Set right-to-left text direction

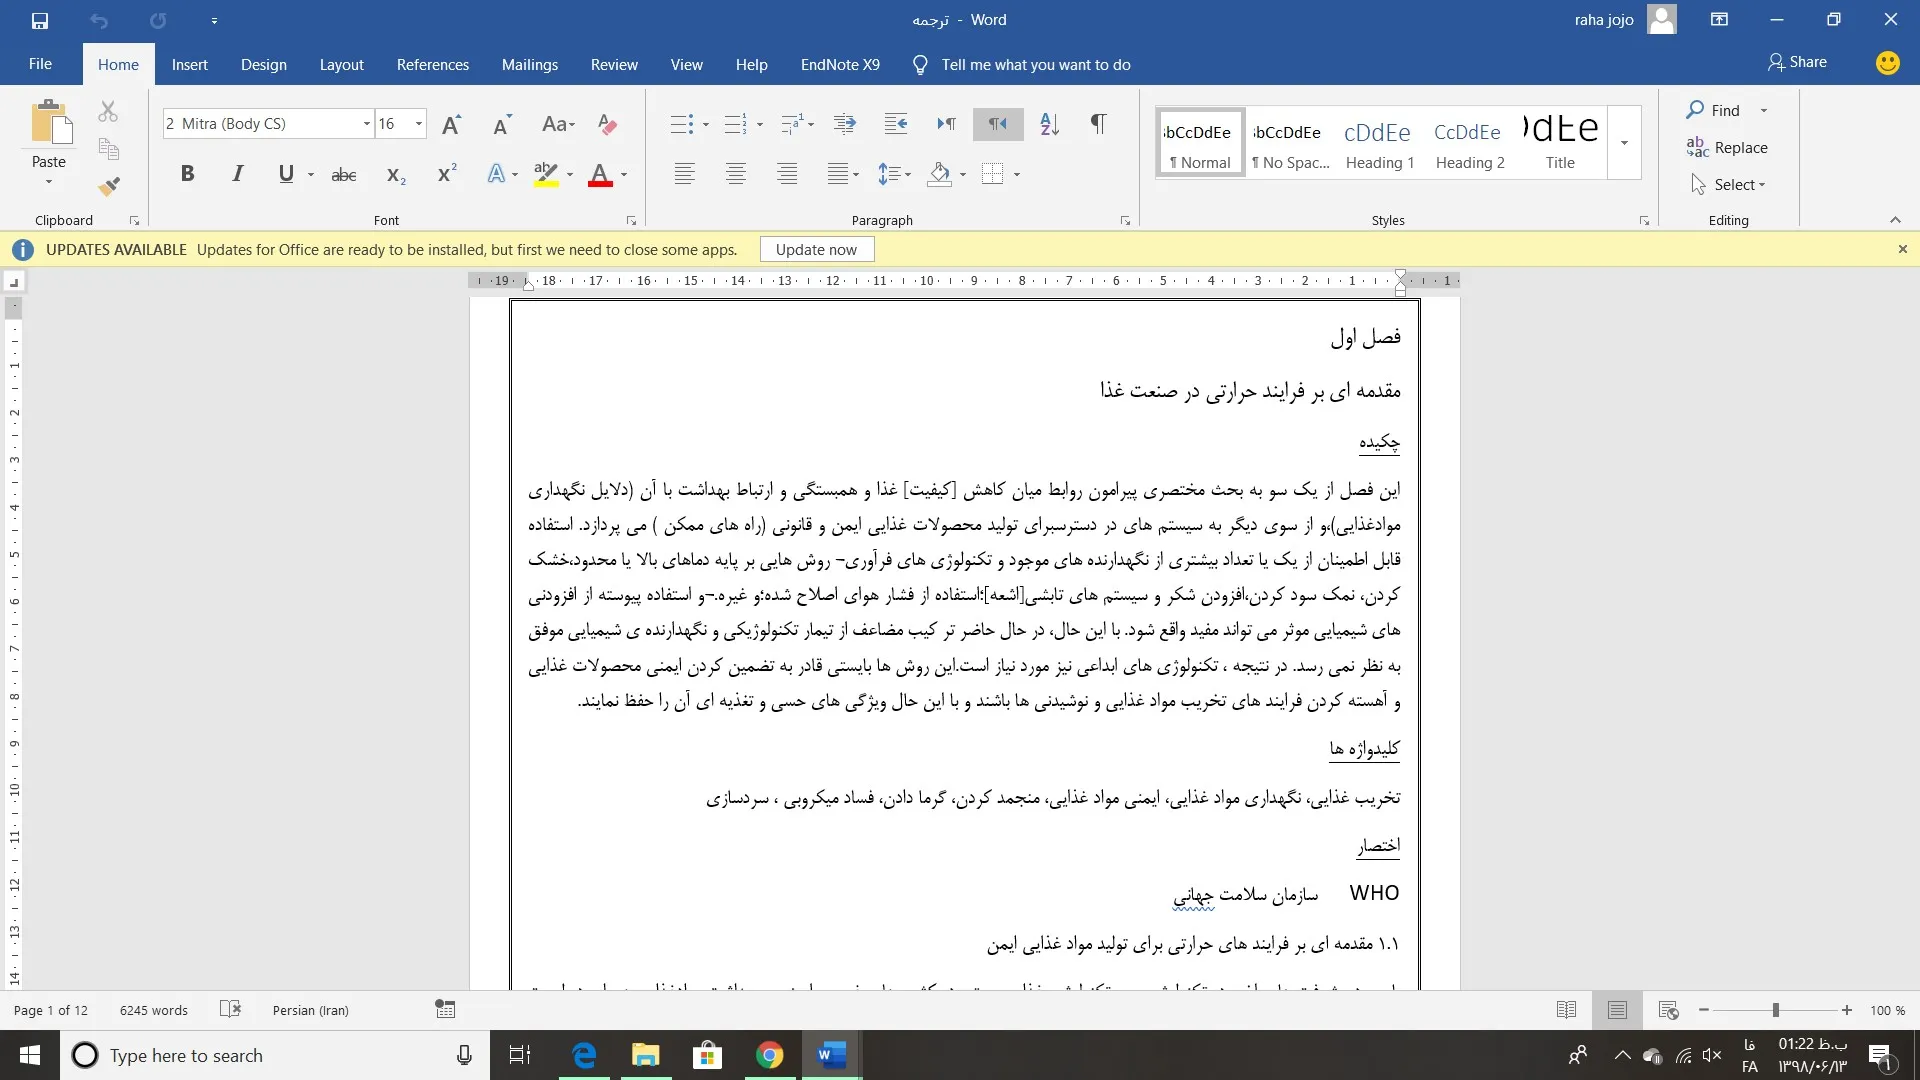pos(998,124)
